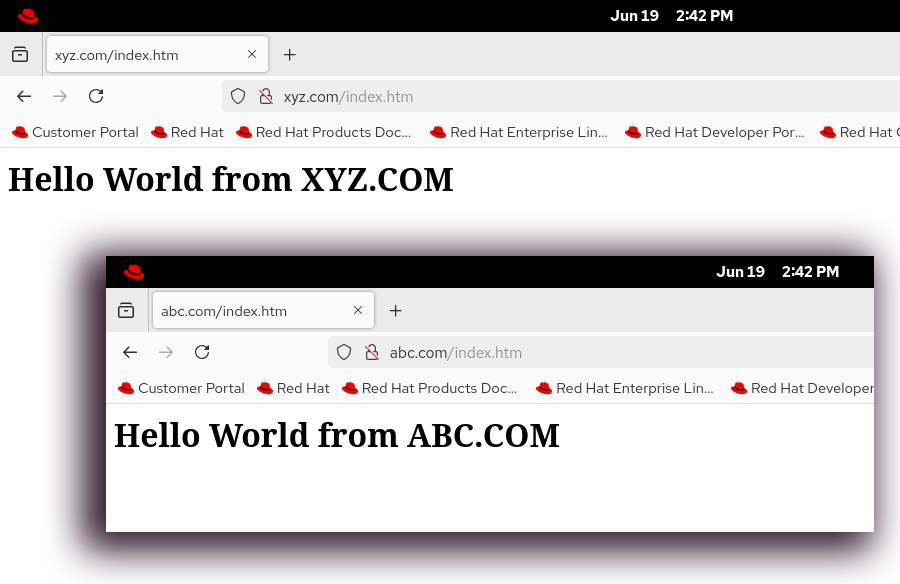Go back in the abc.com window
The width and height of the screenshot is (900, 584).
click(x=130, y=352)
